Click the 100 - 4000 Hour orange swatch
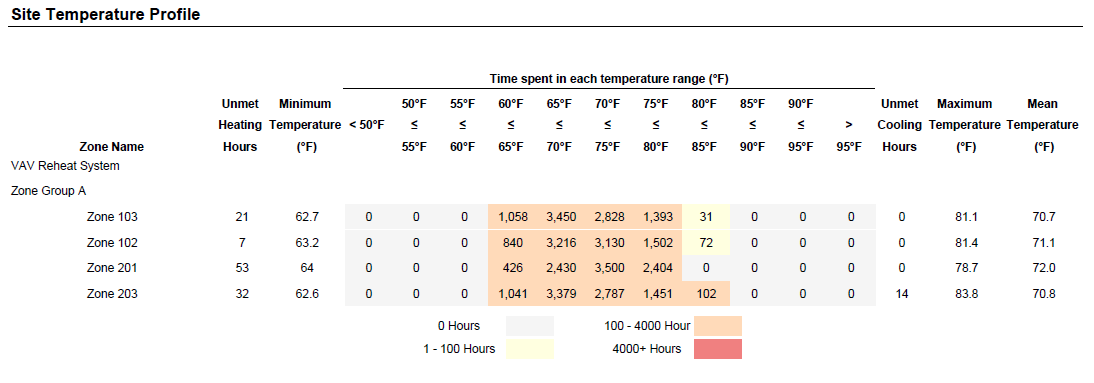Viewport: 1094px width, 383px height. [718, 326]
